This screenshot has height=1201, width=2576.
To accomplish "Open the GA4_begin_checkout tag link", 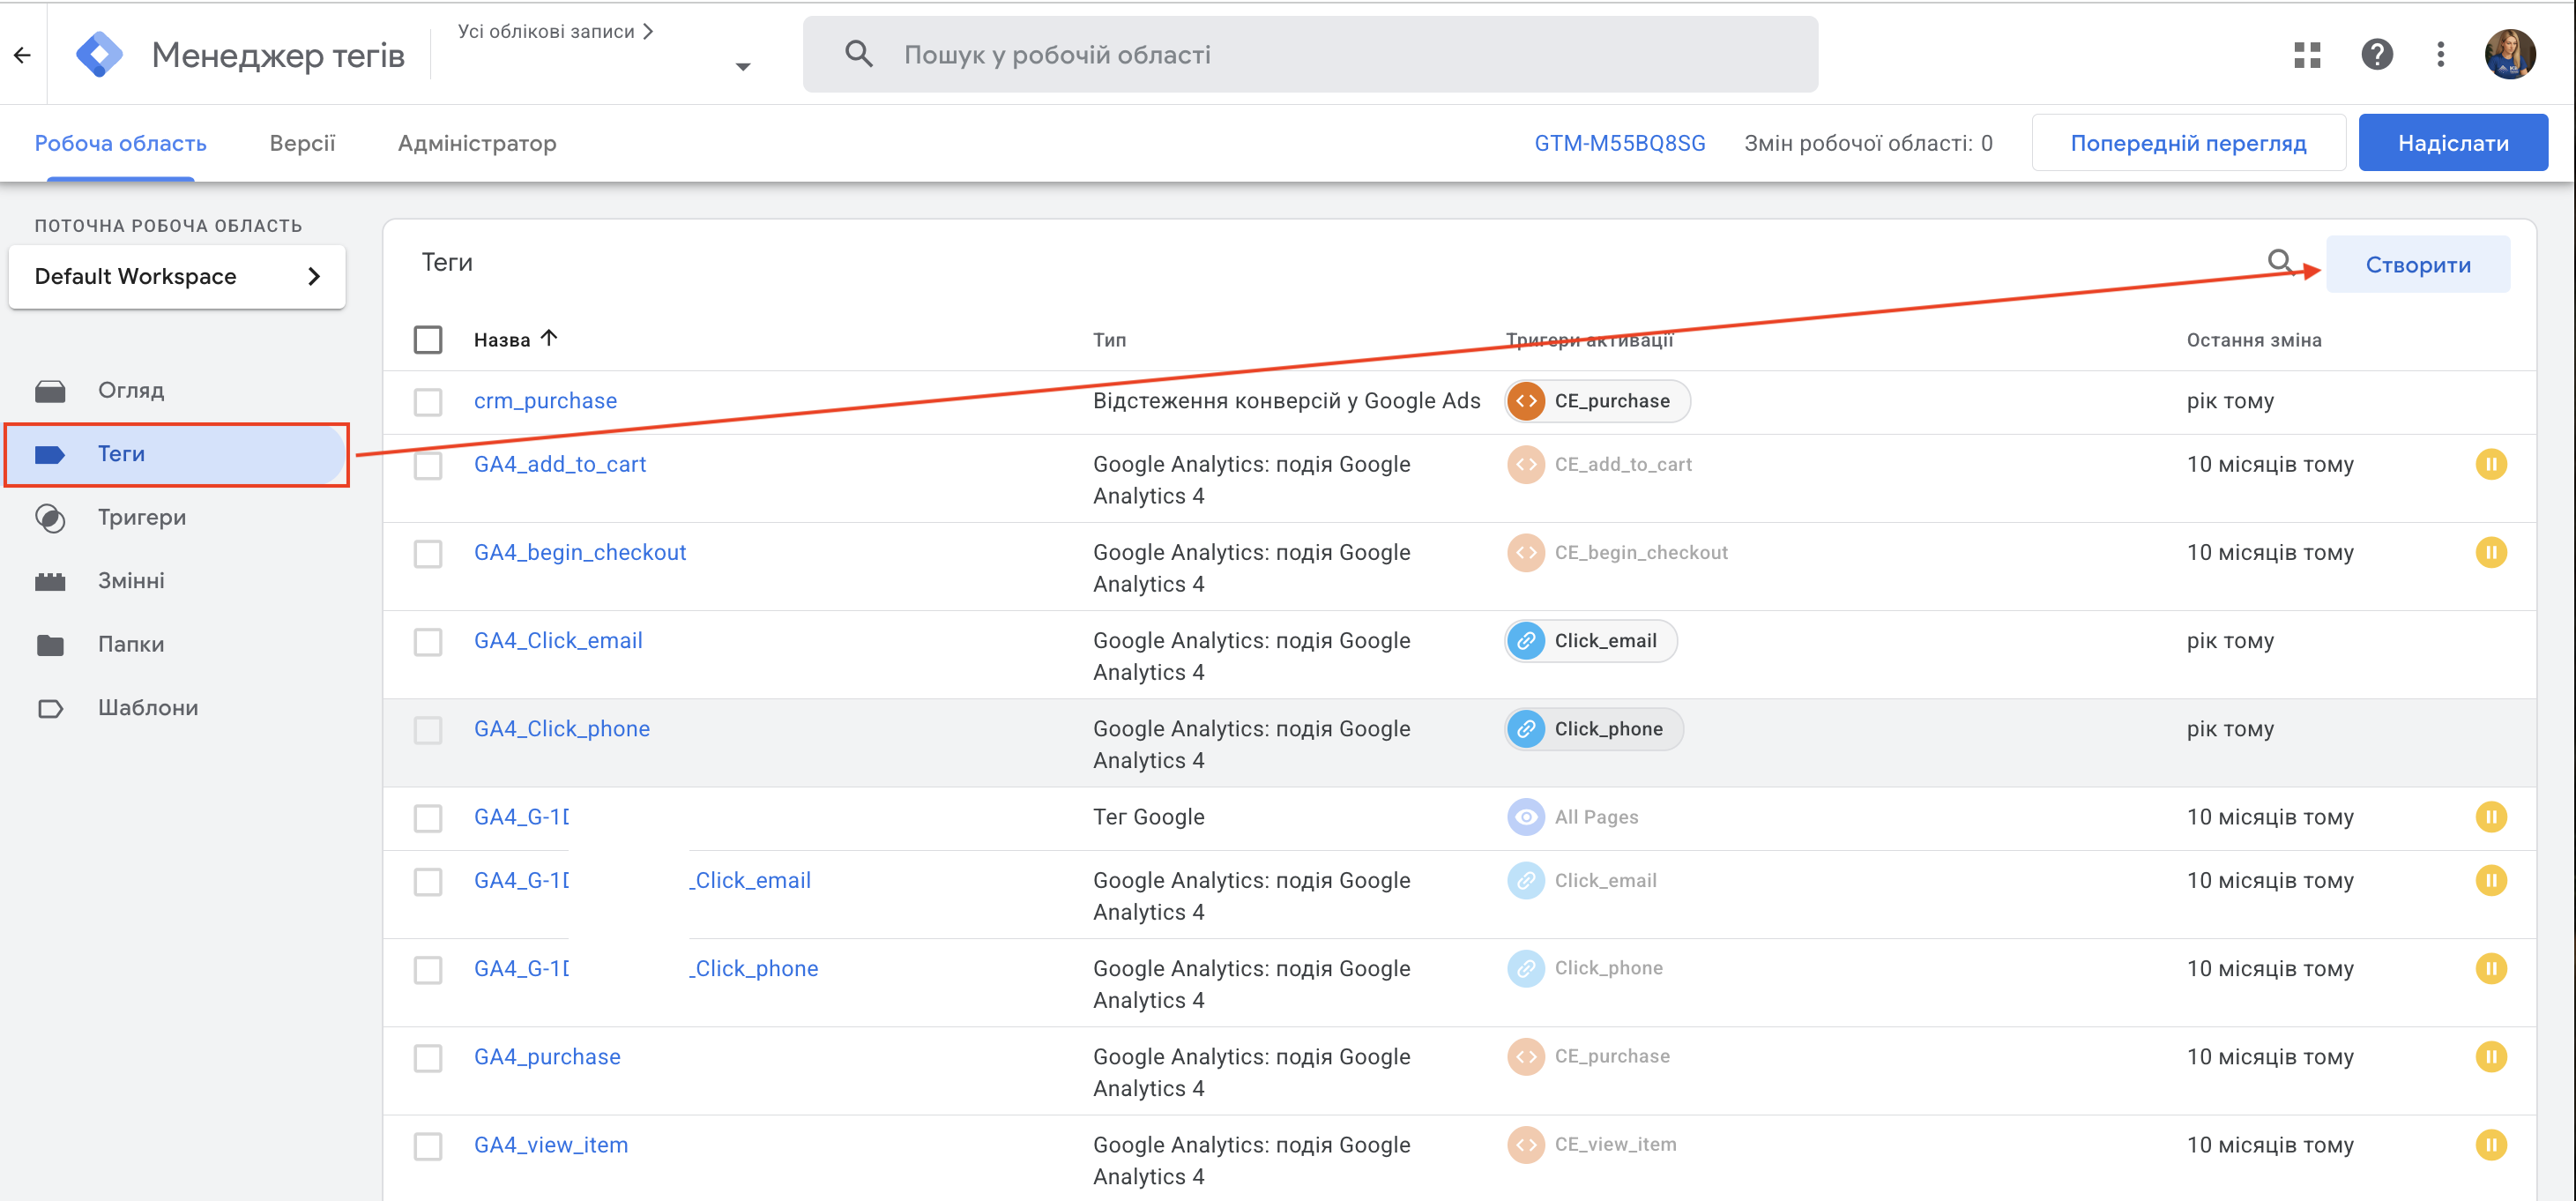I will pyautogui.click(x=579, y=552).
